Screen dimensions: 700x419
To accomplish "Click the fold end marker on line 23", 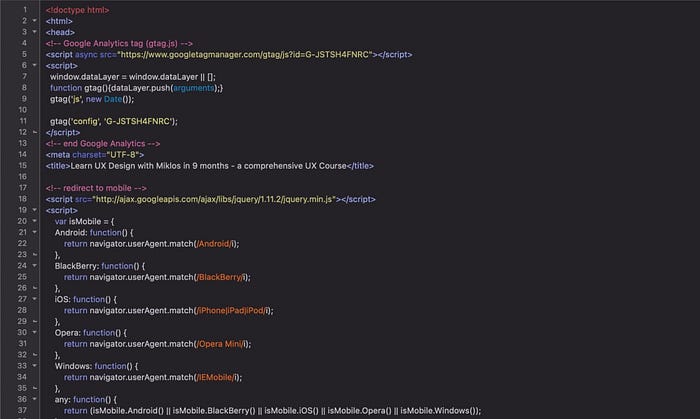I will pyautogui.click(x=34, y=254).
